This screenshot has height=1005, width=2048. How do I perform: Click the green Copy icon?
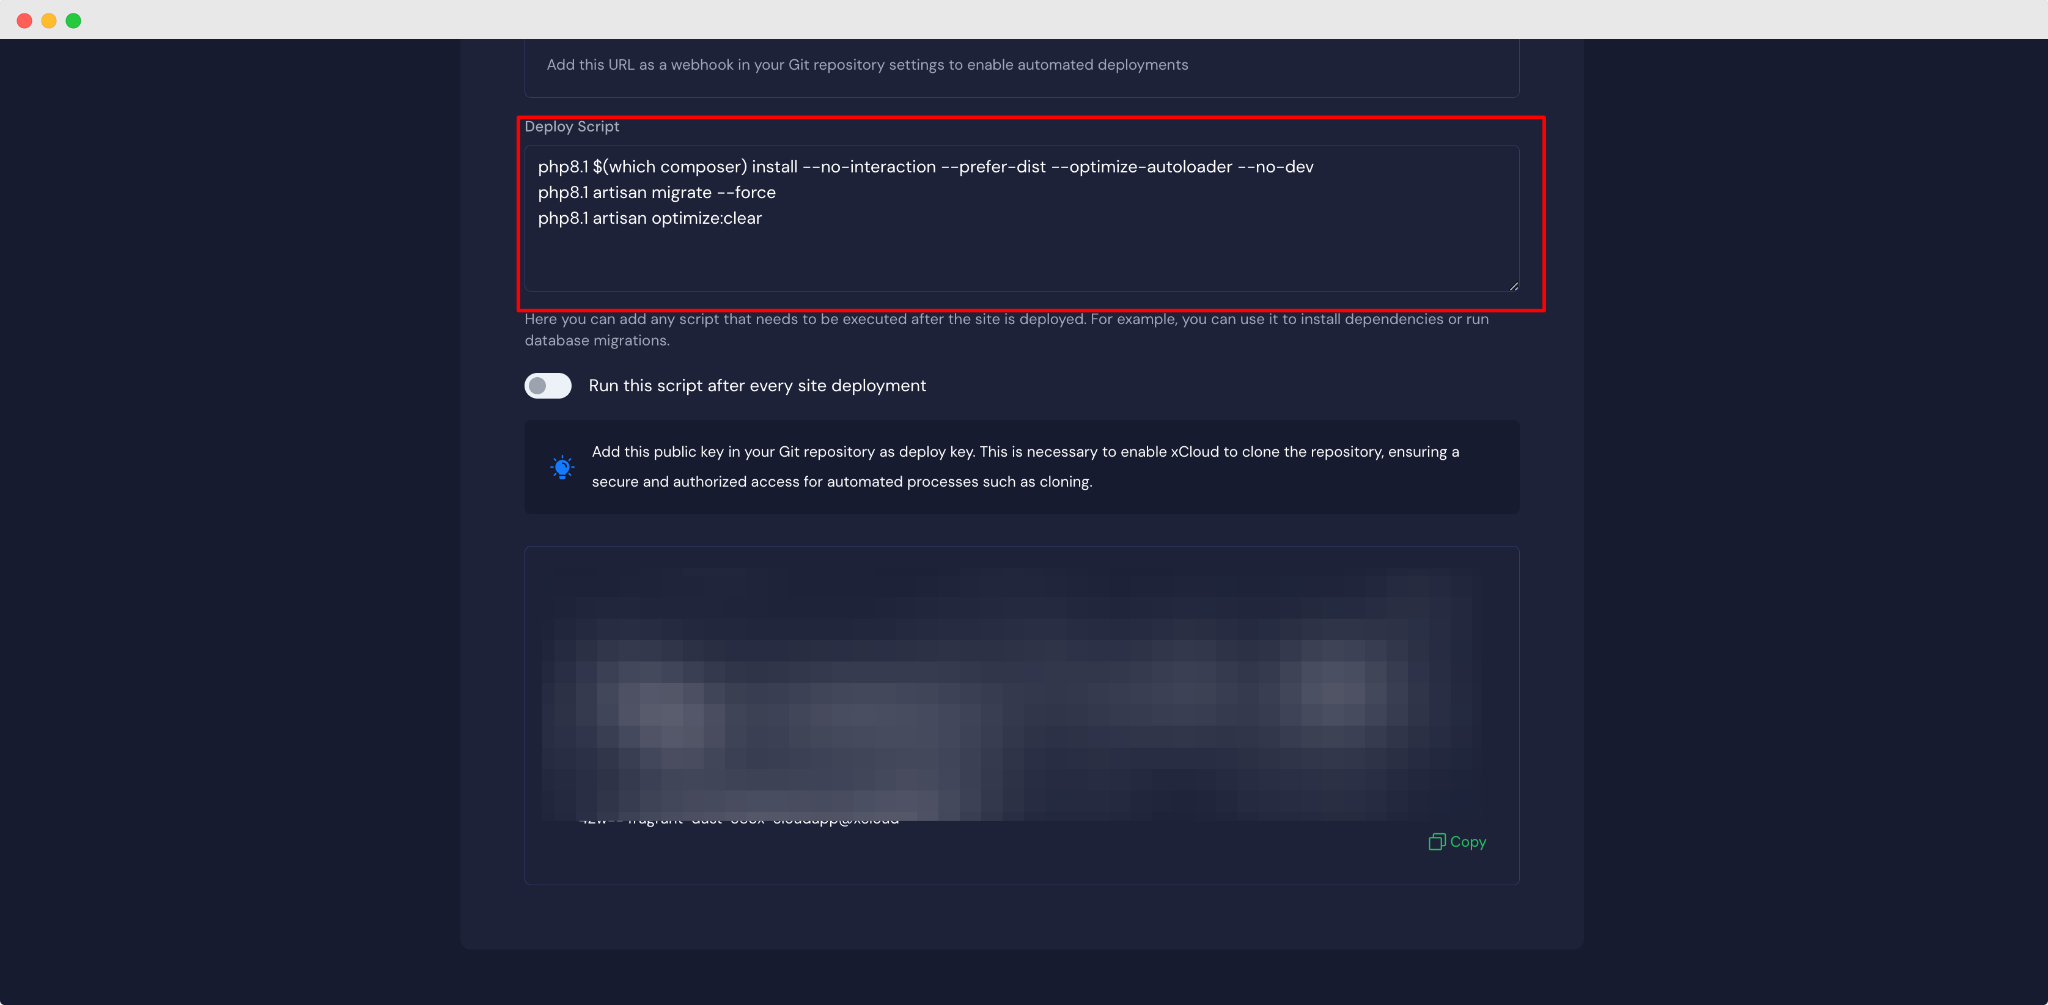(1437, 842)
